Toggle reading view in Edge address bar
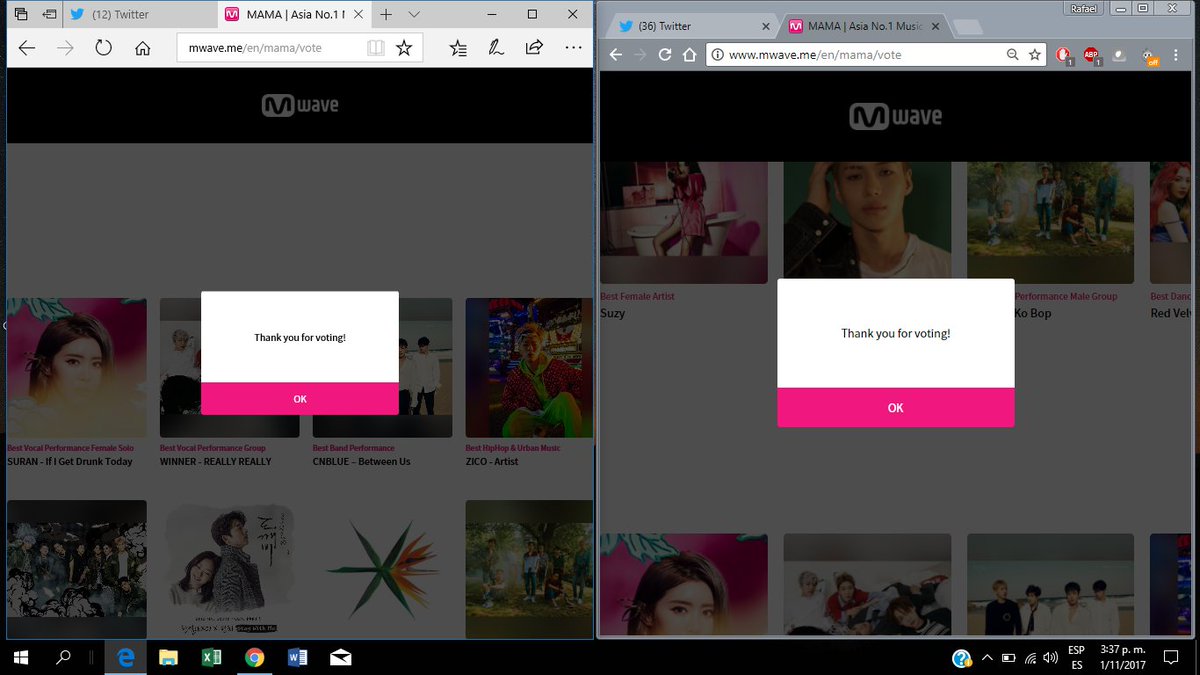The width and height of the screenshot is (1200, 675). (x=375, y=47)
